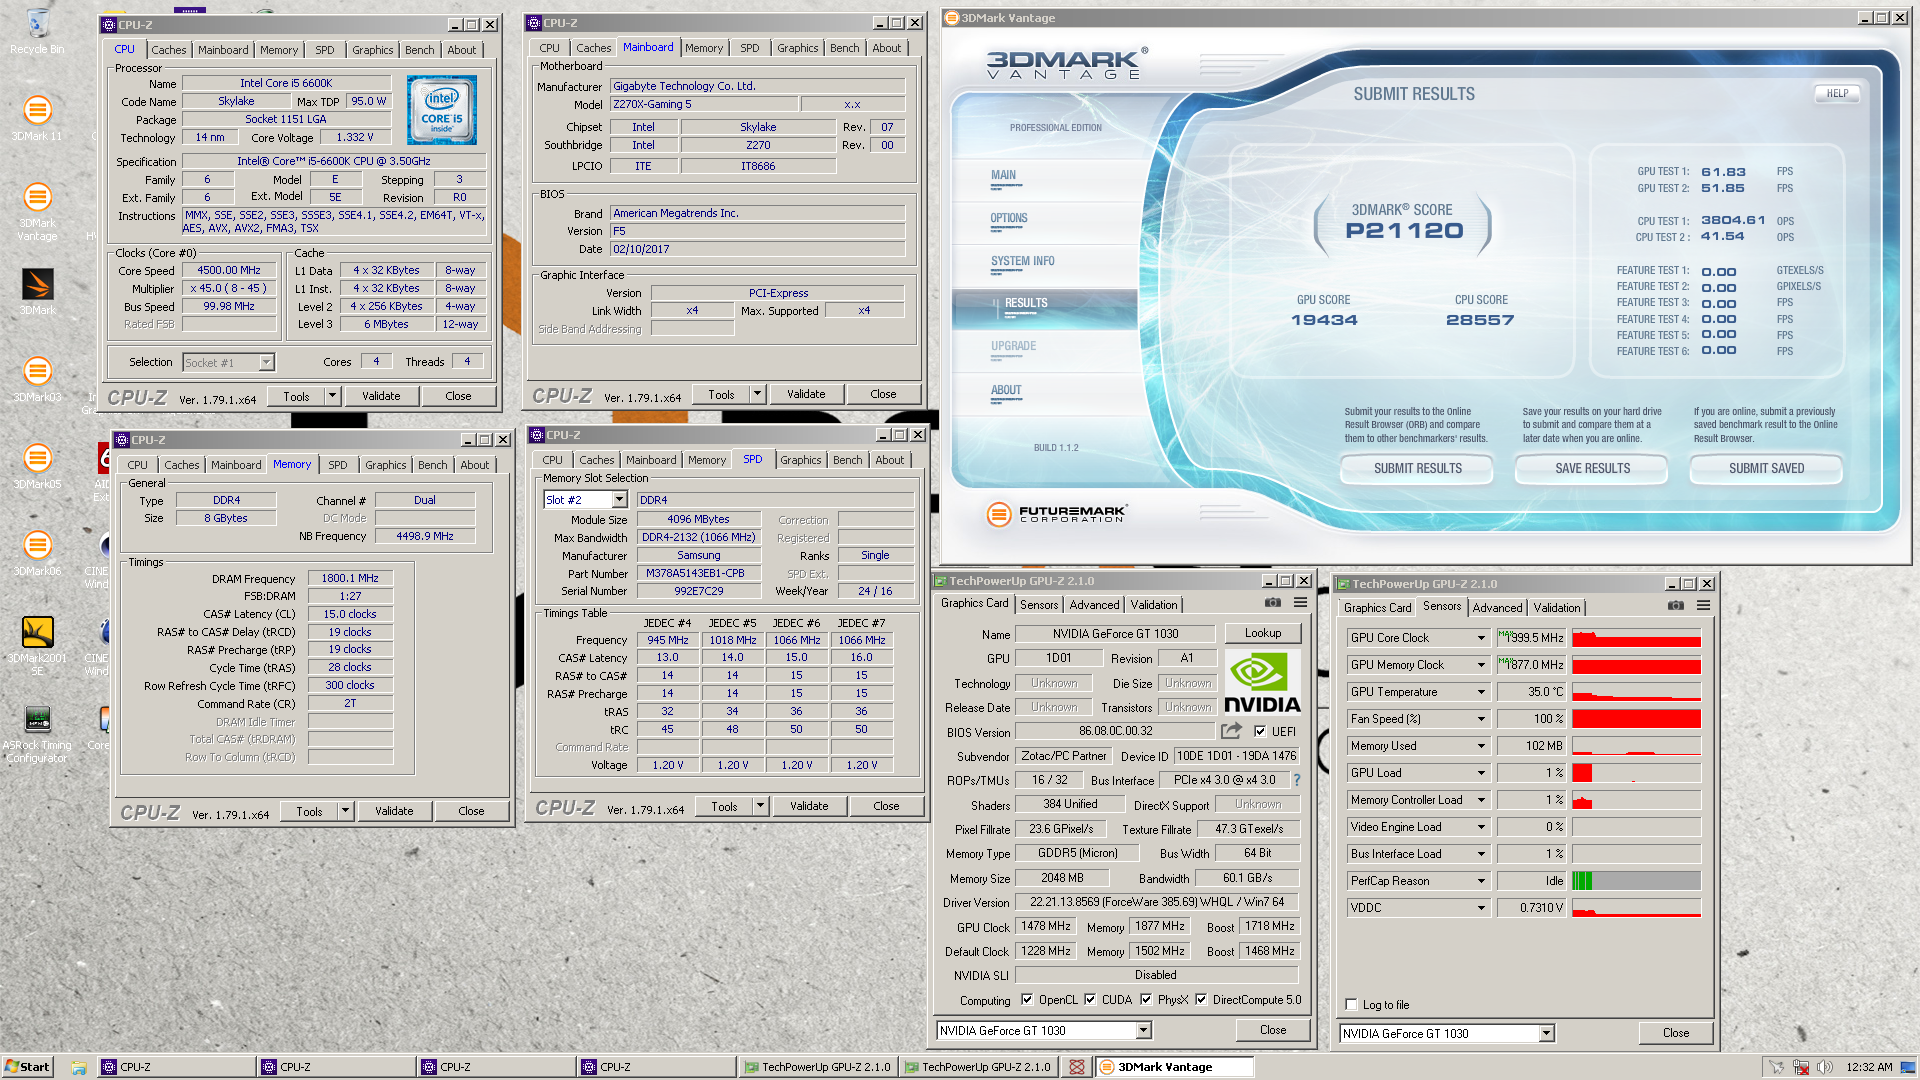Open 3DMark03 desktop shortcut
This screenshot has height=1080, width=1920.
click(x=37, y=378)
